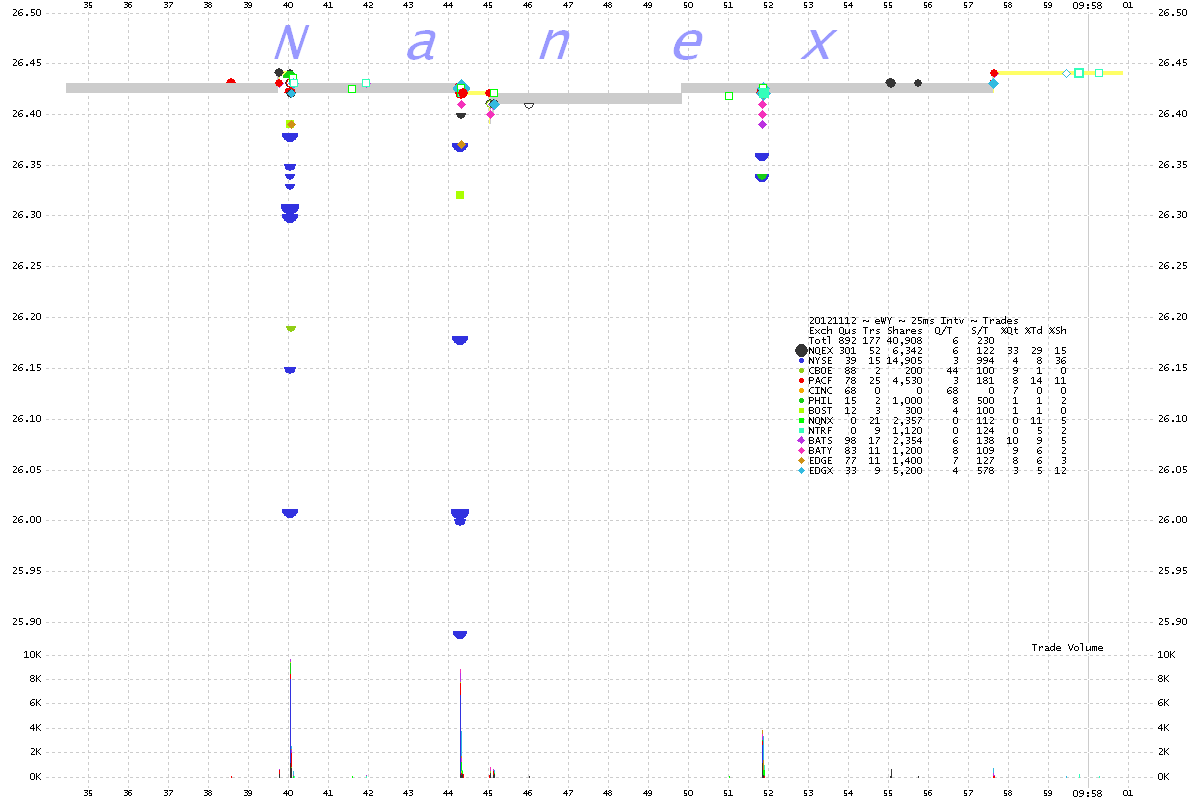
Task: Click right axis volume label '8K'
Action: coord(1164,679)
